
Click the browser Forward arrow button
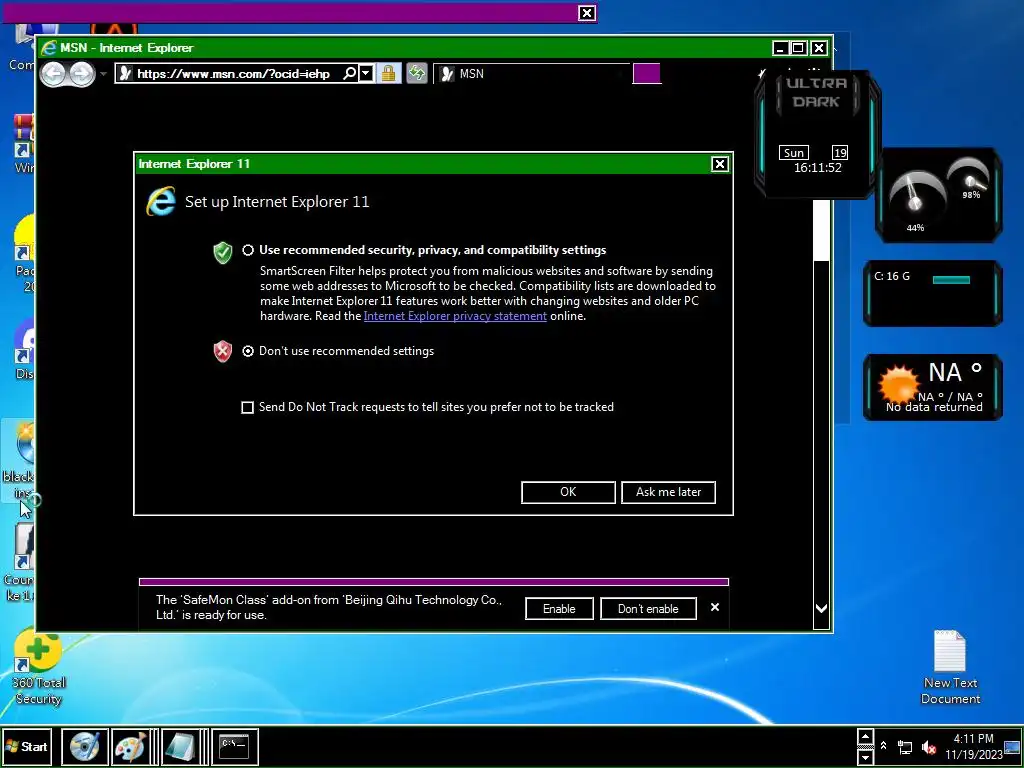tap(82, 74)
